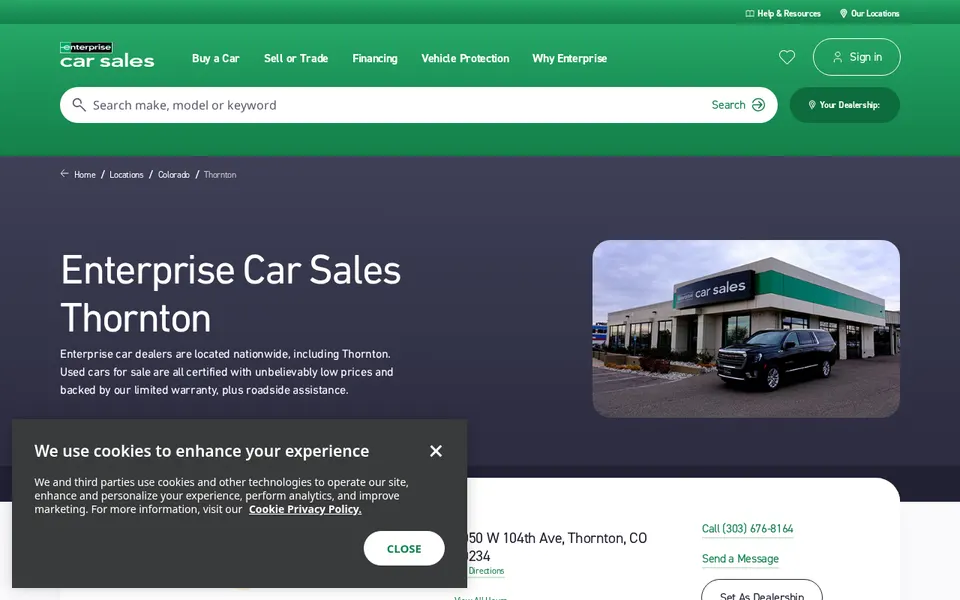The width and height of the screenshot is (960, 600).
Task: Click the Thornton breadcrumb text
Action: (220, 174)
